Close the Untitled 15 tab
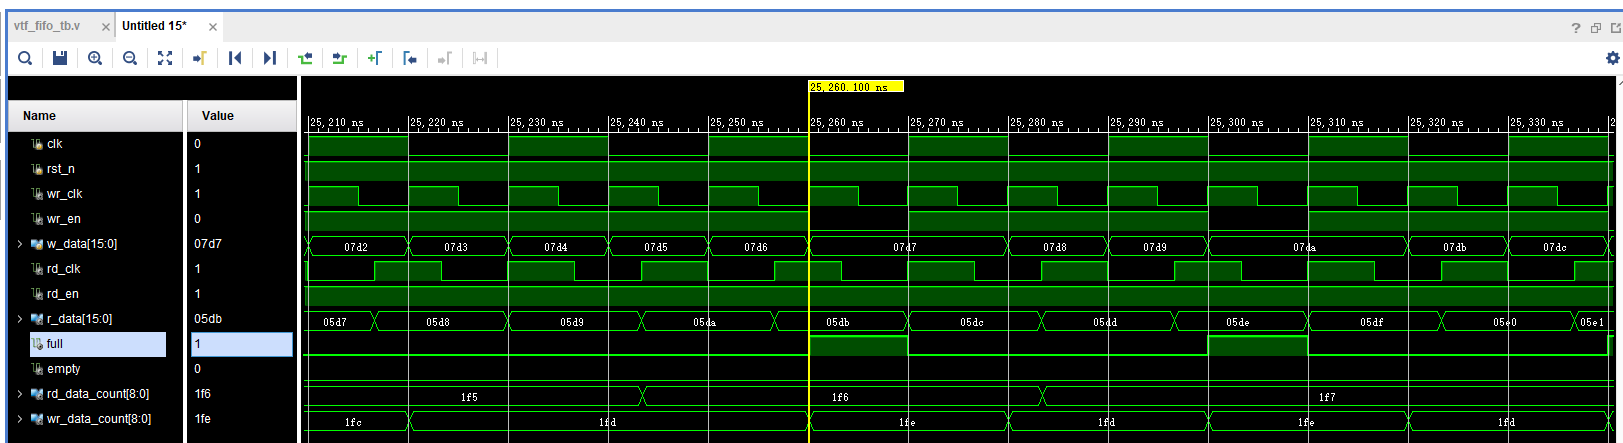Viewport: 1623px width, 443px height. coord(213,27)
